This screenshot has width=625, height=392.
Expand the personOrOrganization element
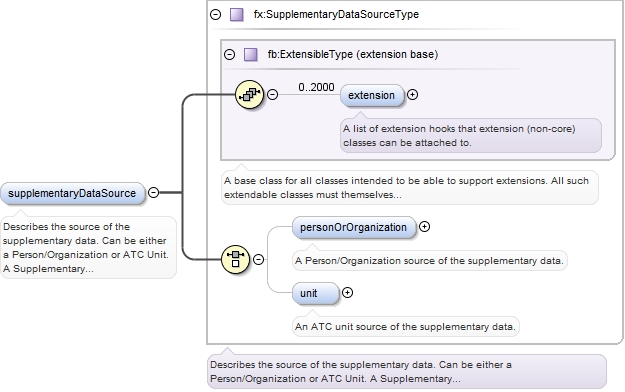[x=425, y=227]
